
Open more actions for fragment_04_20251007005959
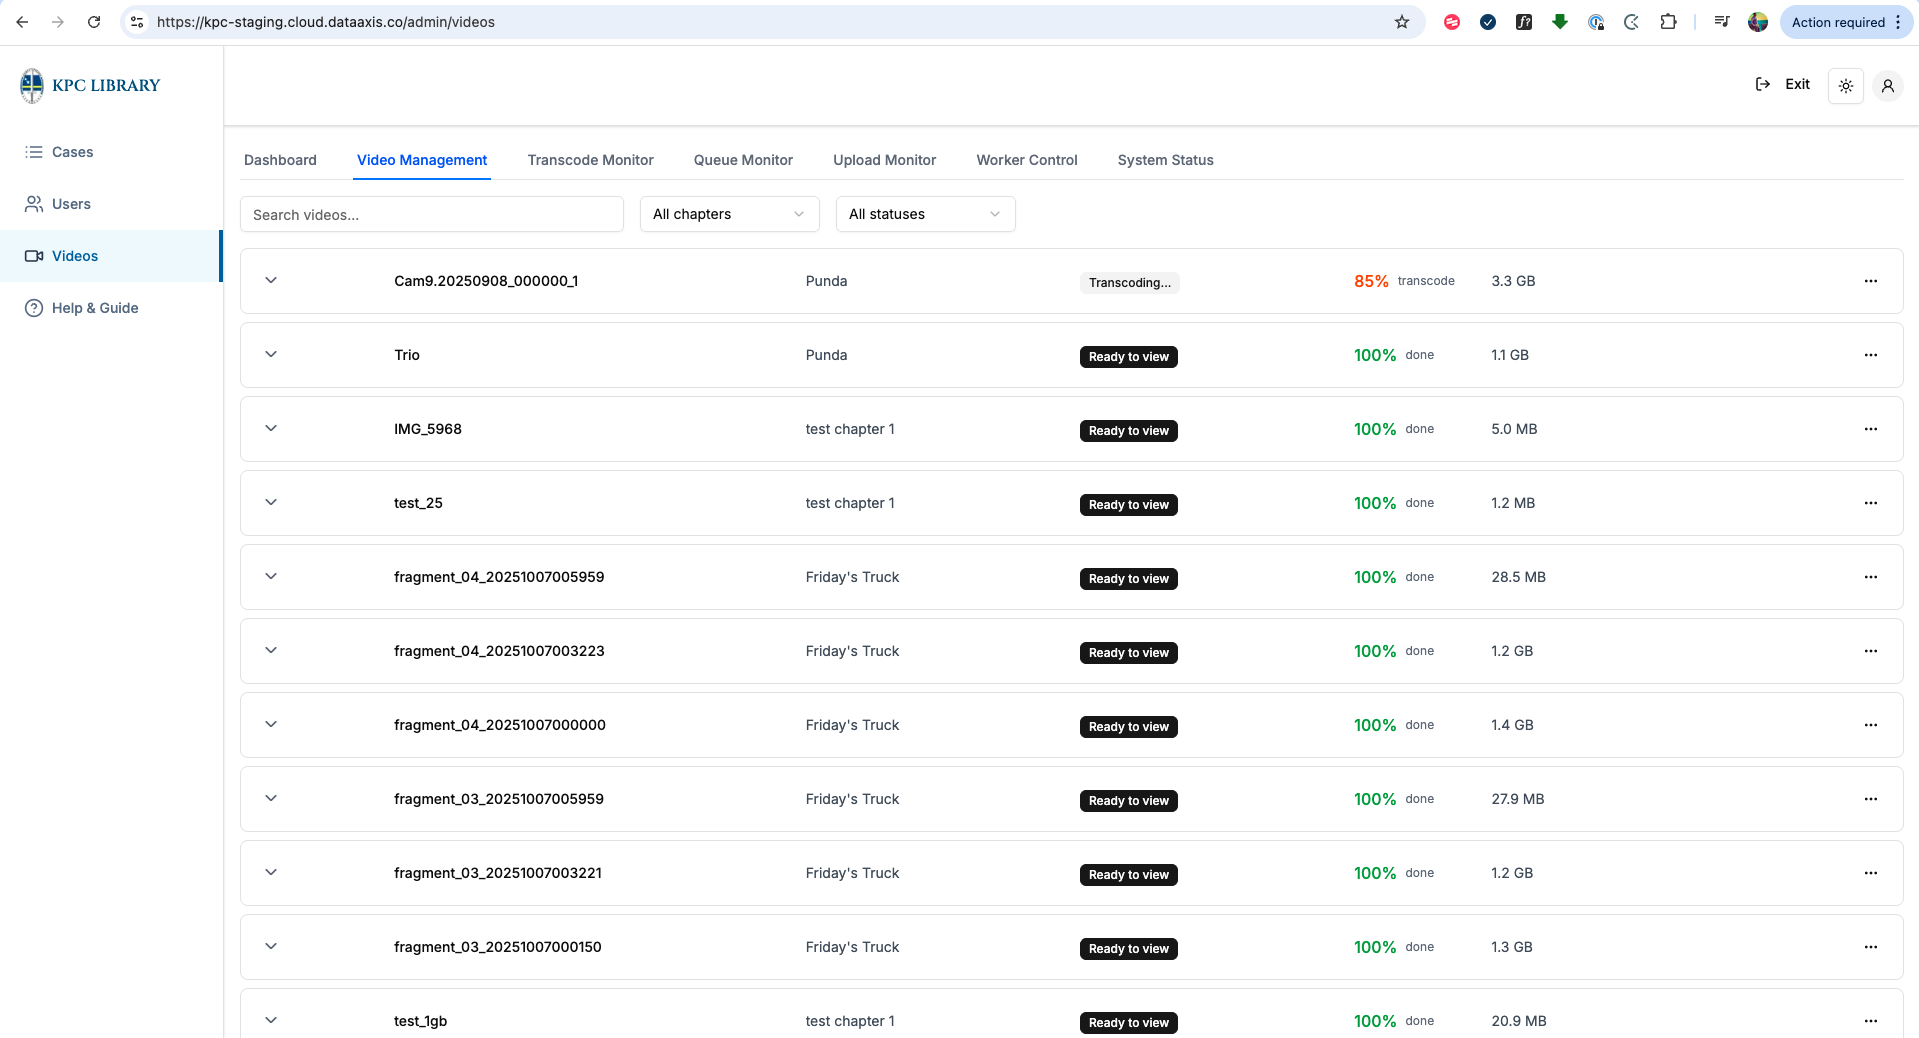pyautogui.click(x=1871, y=577)
